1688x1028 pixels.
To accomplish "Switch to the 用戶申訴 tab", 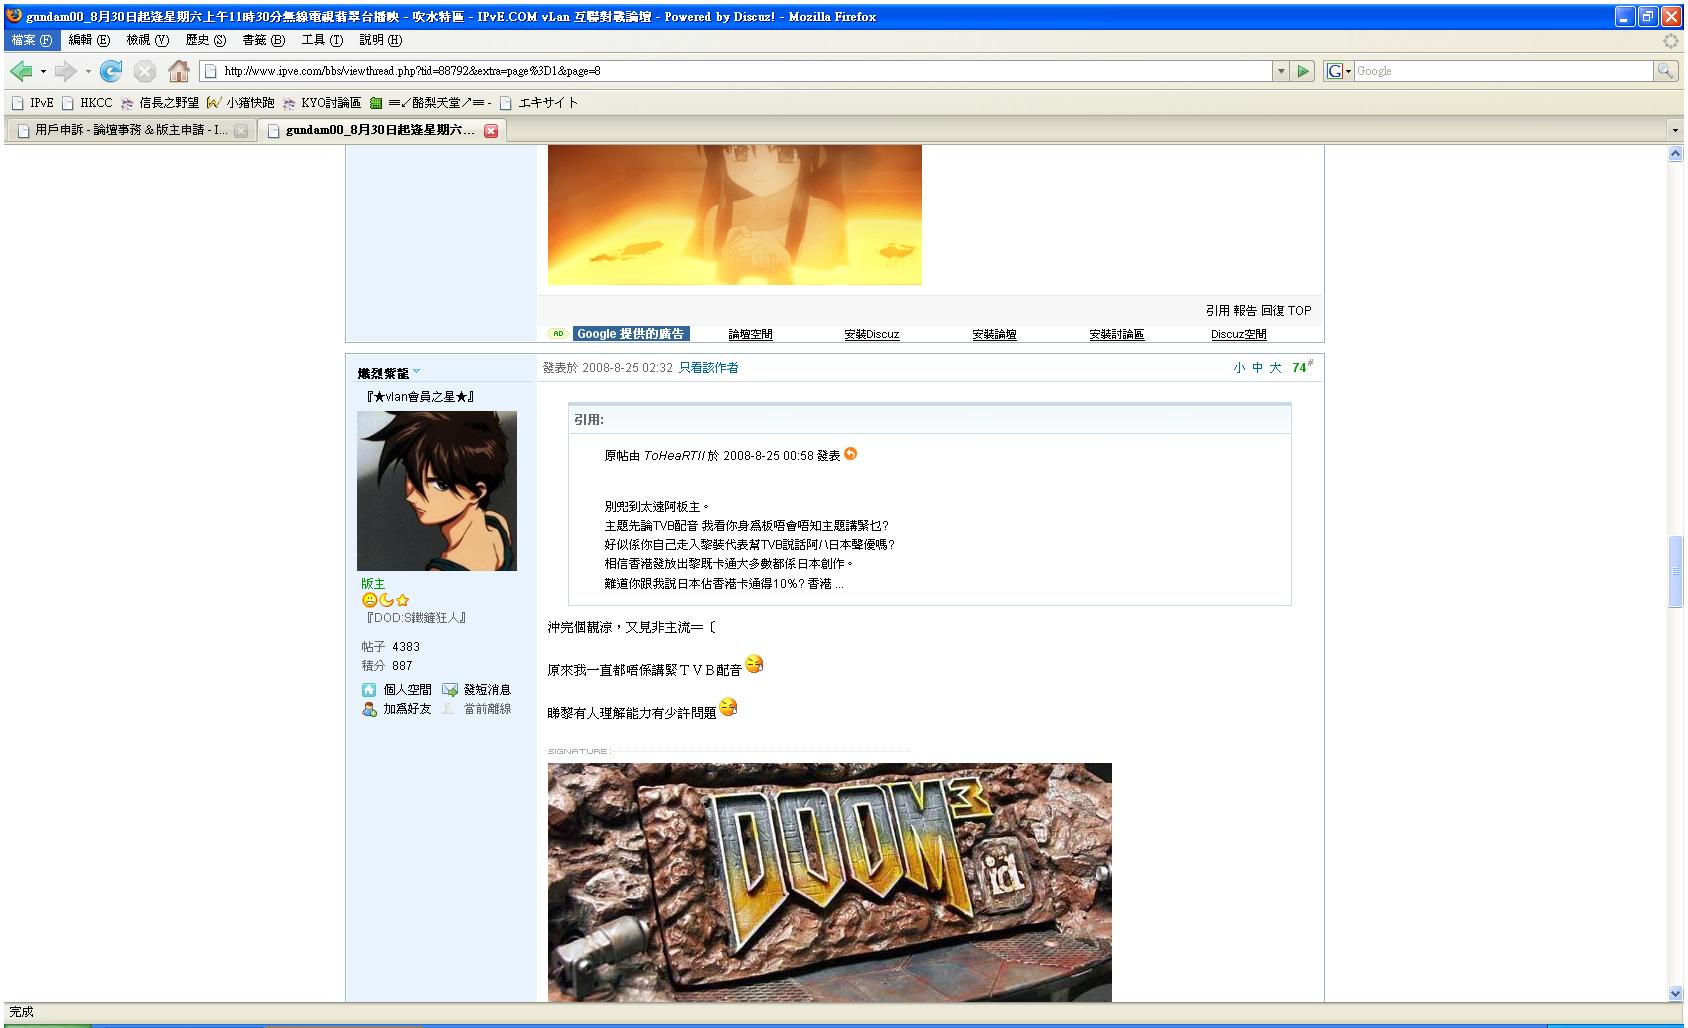I will (131, 130).
